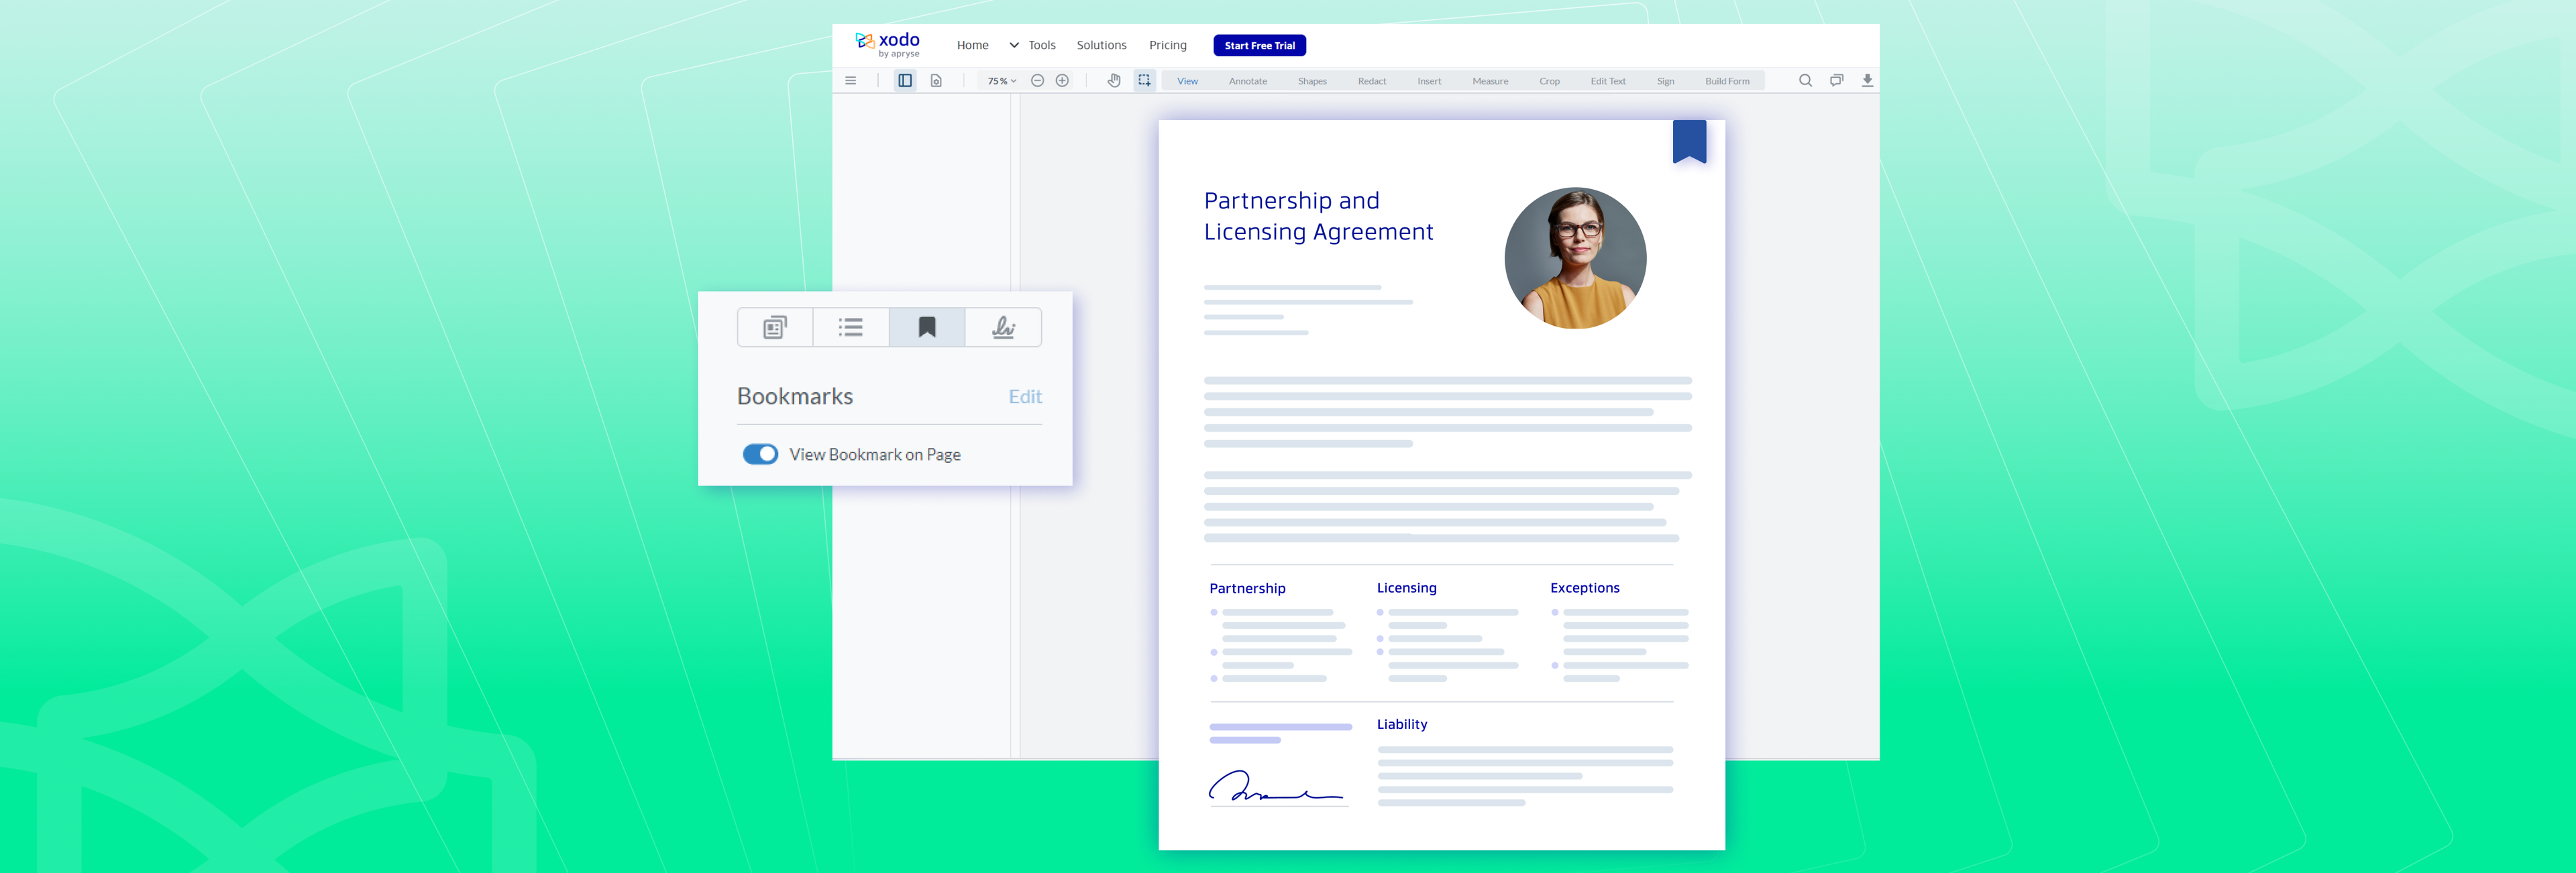The width and height of the screenshot is (2576, 873).
Task: Select the rectangular Select tool
Action: click(x=1144, y=81)
